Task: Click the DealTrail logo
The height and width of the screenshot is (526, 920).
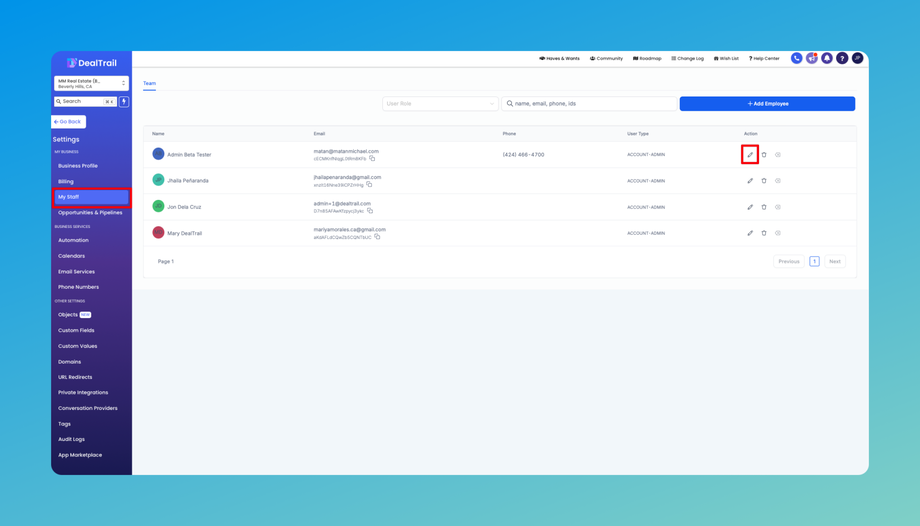Action: click(x=92, y=63)
